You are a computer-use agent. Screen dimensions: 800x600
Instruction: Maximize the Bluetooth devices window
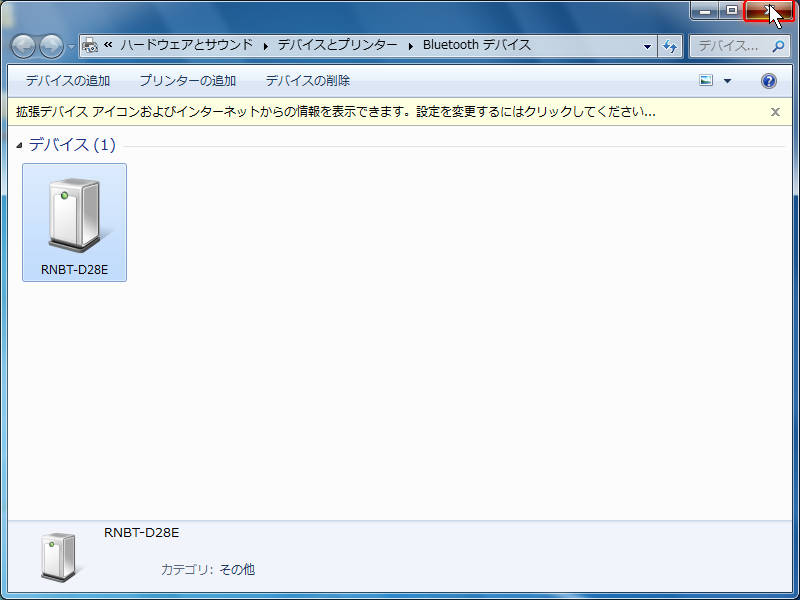732,10
